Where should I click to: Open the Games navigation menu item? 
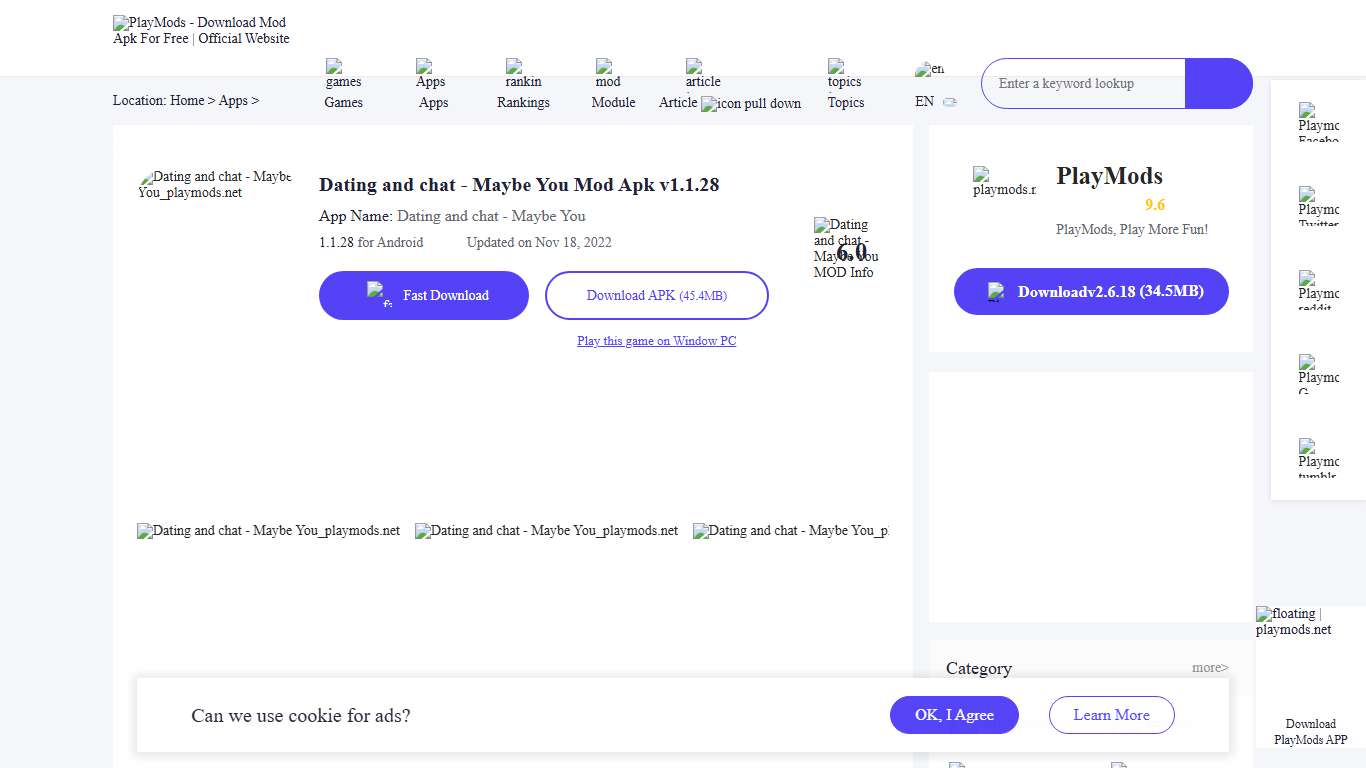(x=343, y=86)
